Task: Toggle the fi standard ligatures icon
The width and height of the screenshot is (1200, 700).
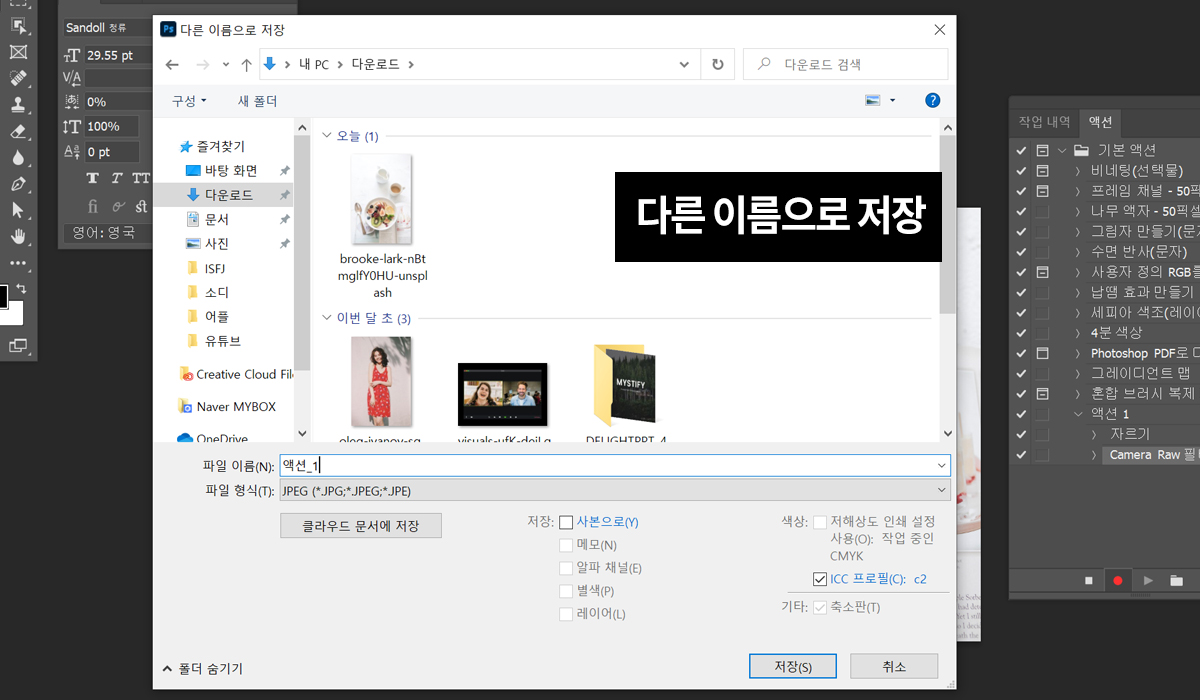Action: click(x=93, y=206)
